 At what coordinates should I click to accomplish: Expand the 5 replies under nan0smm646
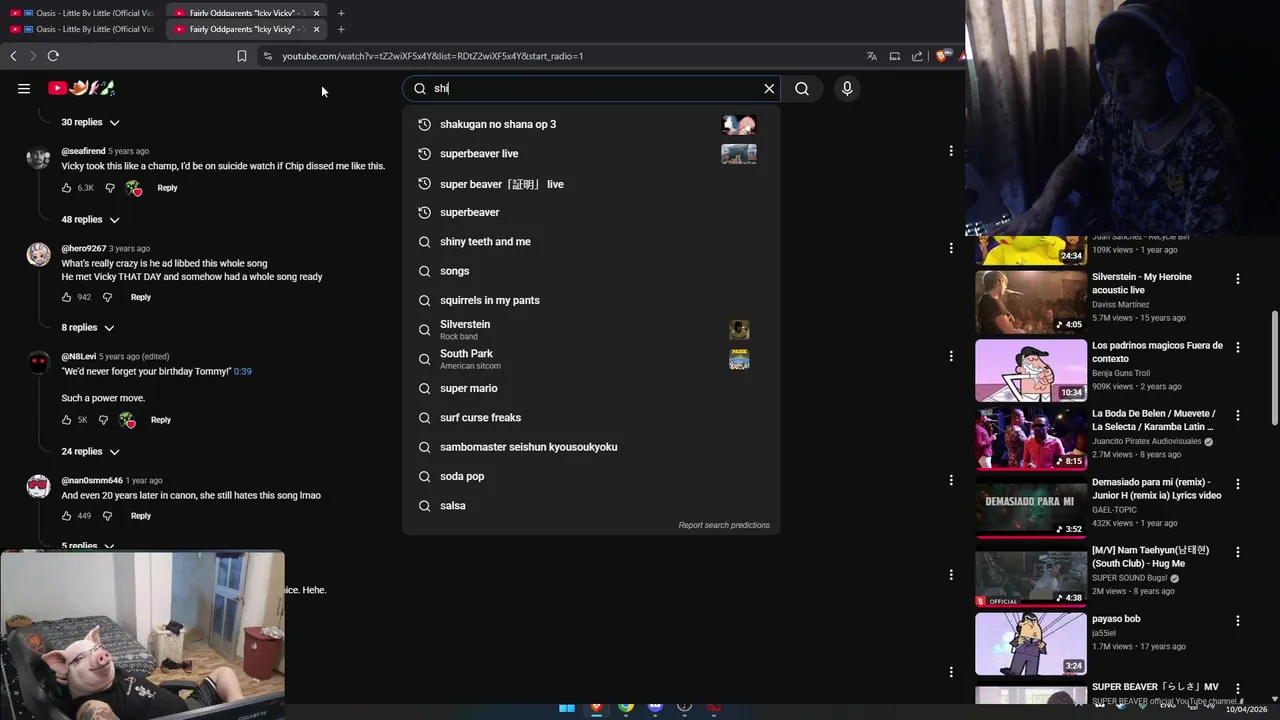click(x=88, y=546)
